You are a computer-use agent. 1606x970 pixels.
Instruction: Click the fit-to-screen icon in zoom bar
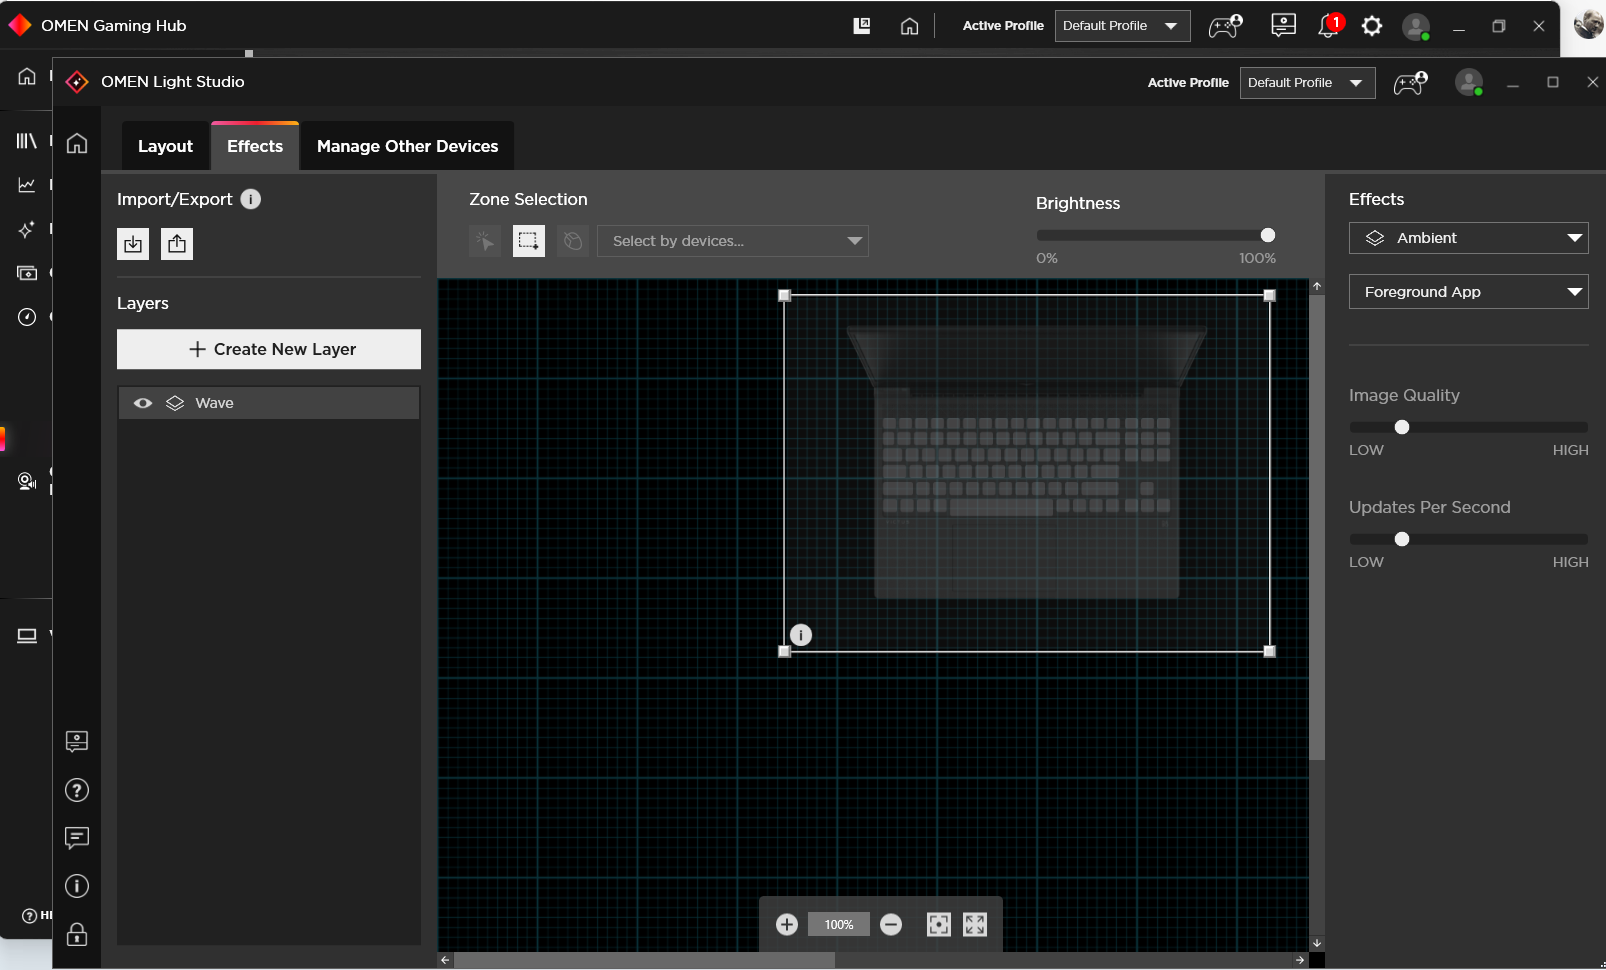pyautogui.click(x=938, y=925)
